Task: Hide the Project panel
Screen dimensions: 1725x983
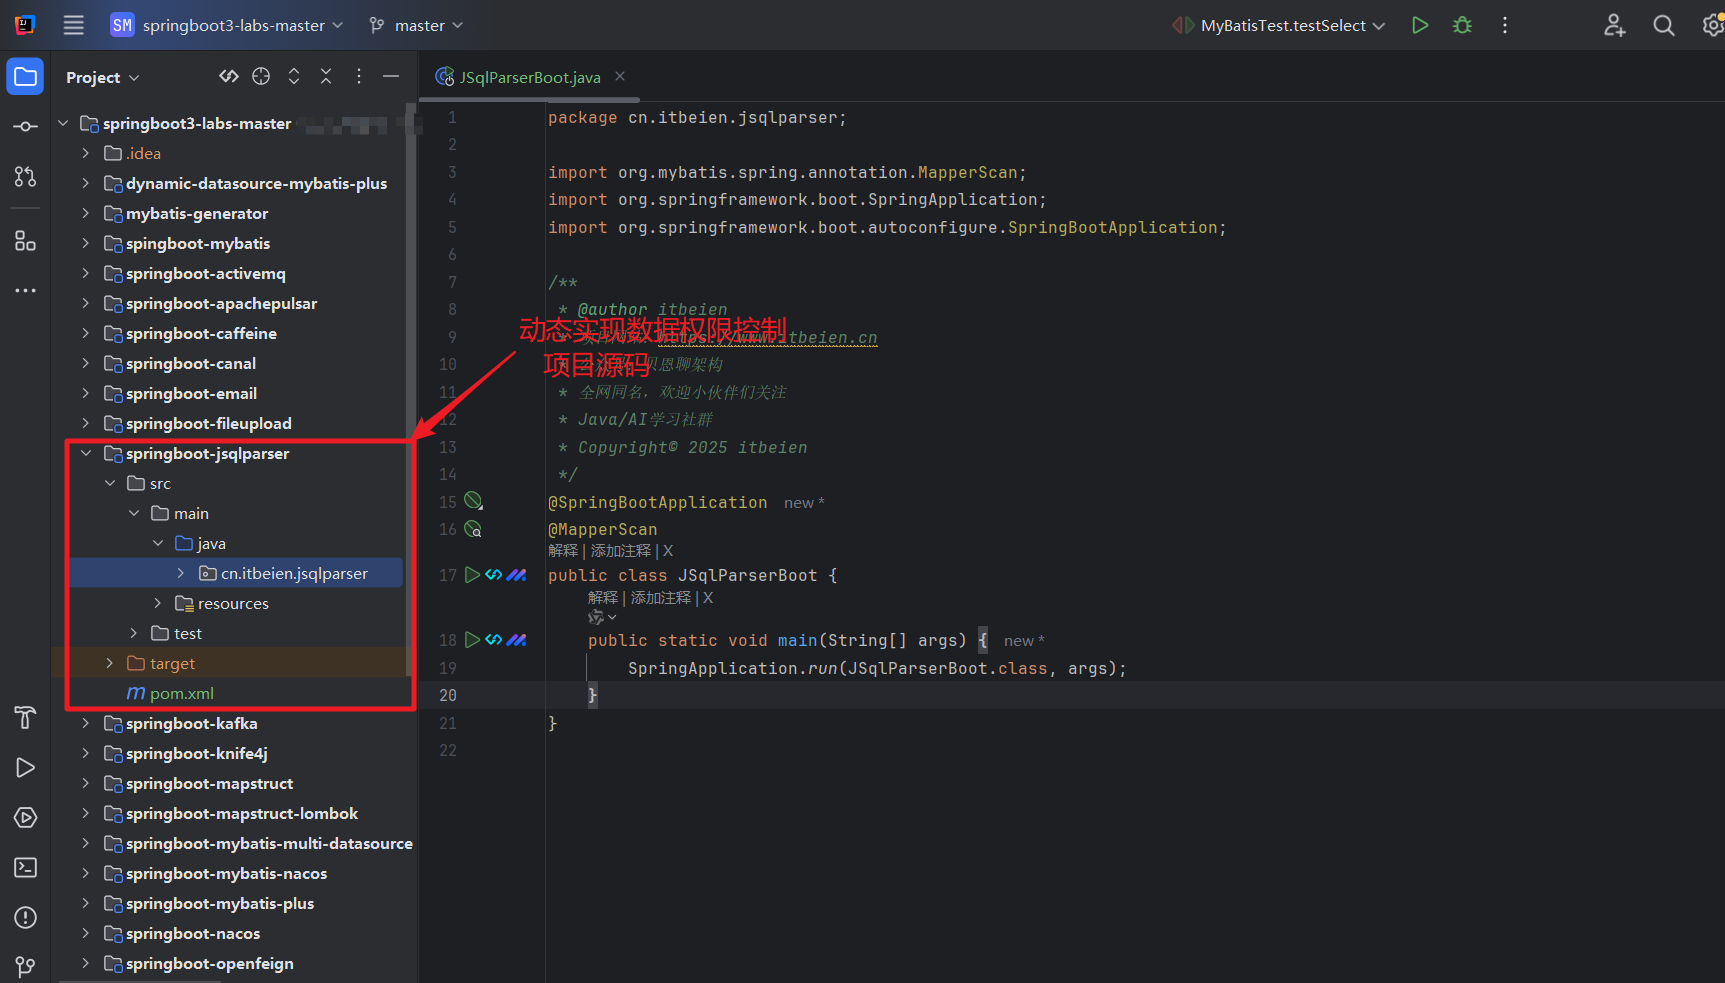Action: click(x=391, y=76)
